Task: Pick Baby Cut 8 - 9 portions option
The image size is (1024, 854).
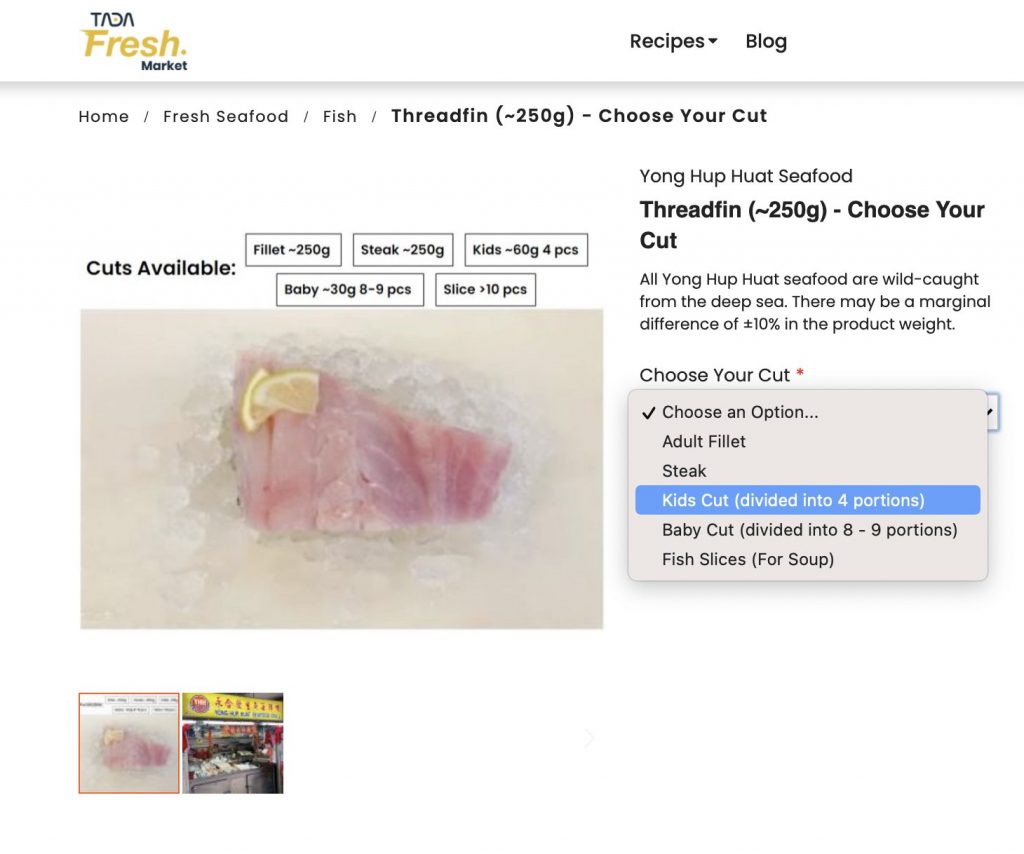Action: (808, 530)
